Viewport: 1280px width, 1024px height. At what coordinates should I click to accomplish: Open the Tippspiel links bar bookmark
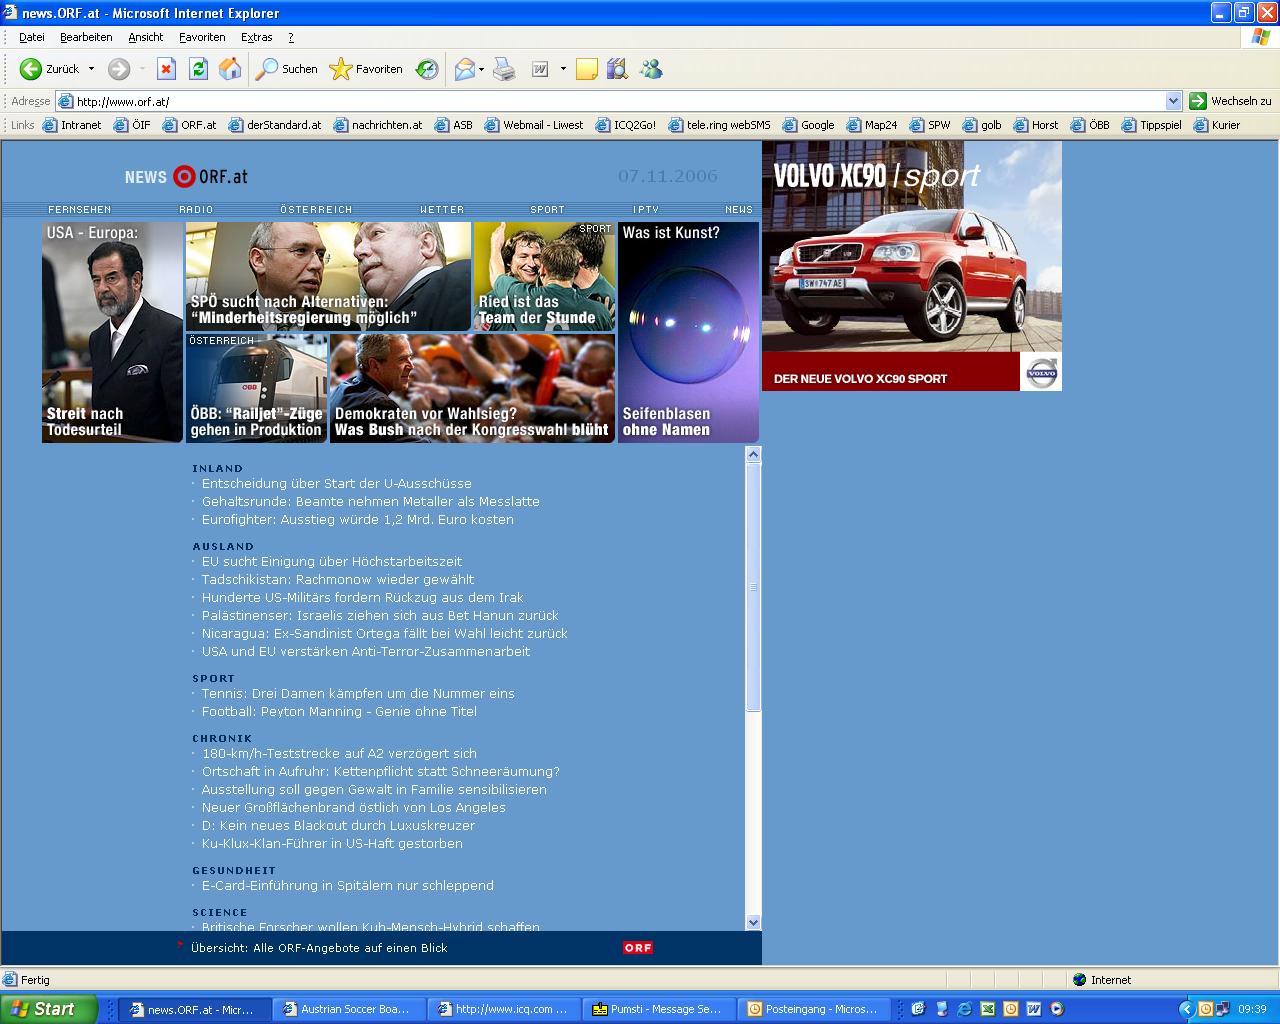[1152, 125]
